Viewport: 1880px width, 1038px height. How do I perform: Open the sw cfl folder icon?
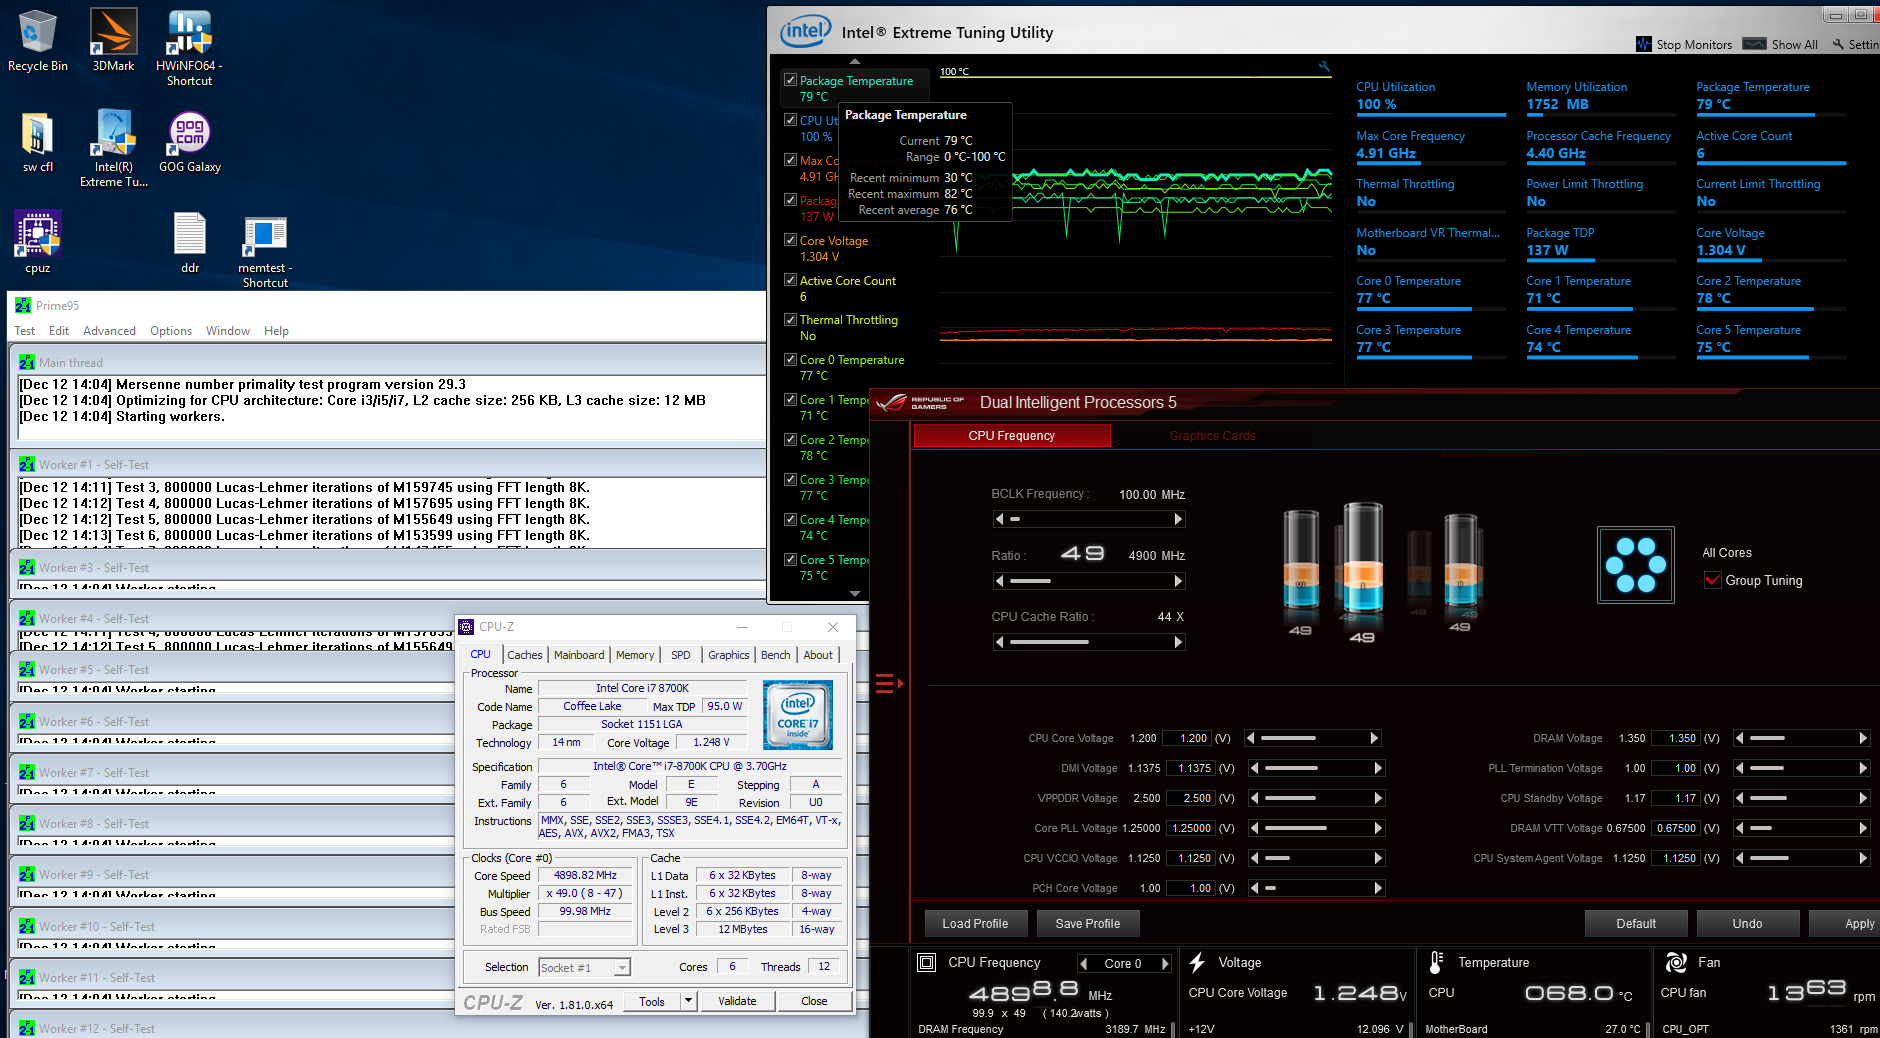click(x=38, y=142)
